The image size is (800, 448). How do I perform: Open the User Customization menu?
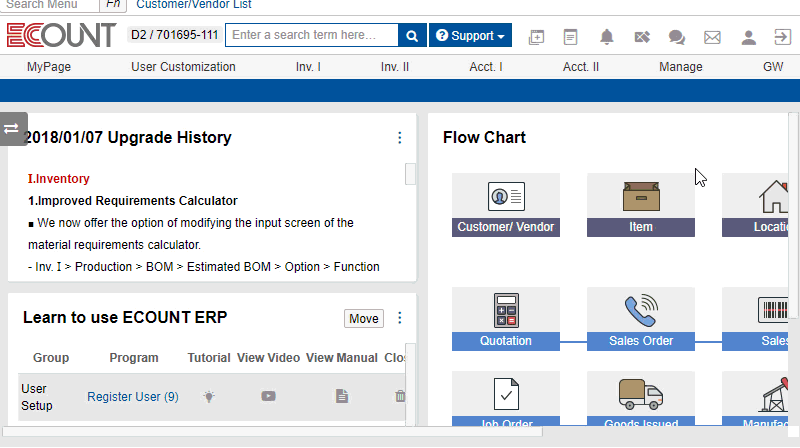[183, 67]
